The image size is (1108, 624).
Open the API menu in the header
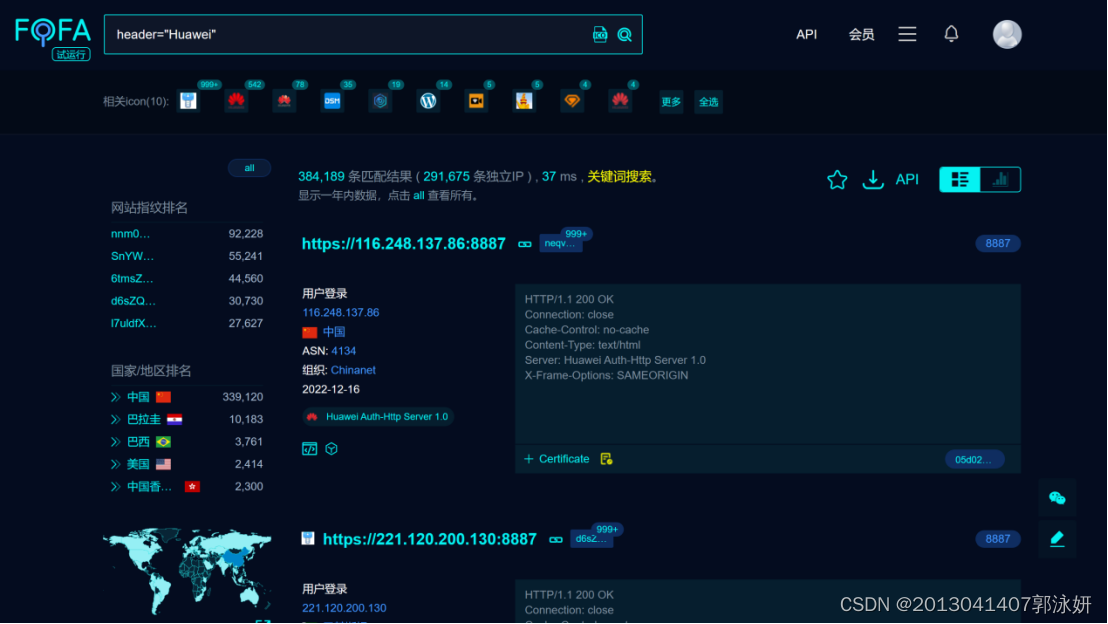click(806, 35)
